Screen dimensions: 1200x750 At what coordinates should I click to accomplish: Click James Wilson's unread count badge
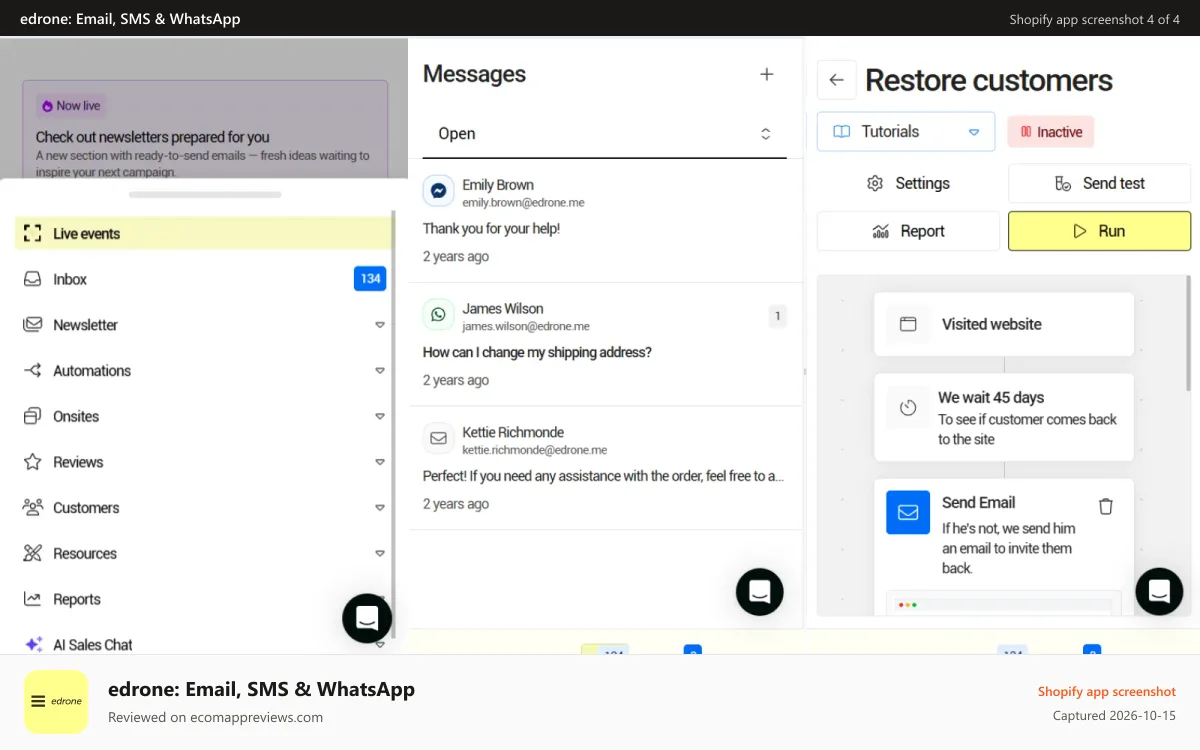point(778,316)
